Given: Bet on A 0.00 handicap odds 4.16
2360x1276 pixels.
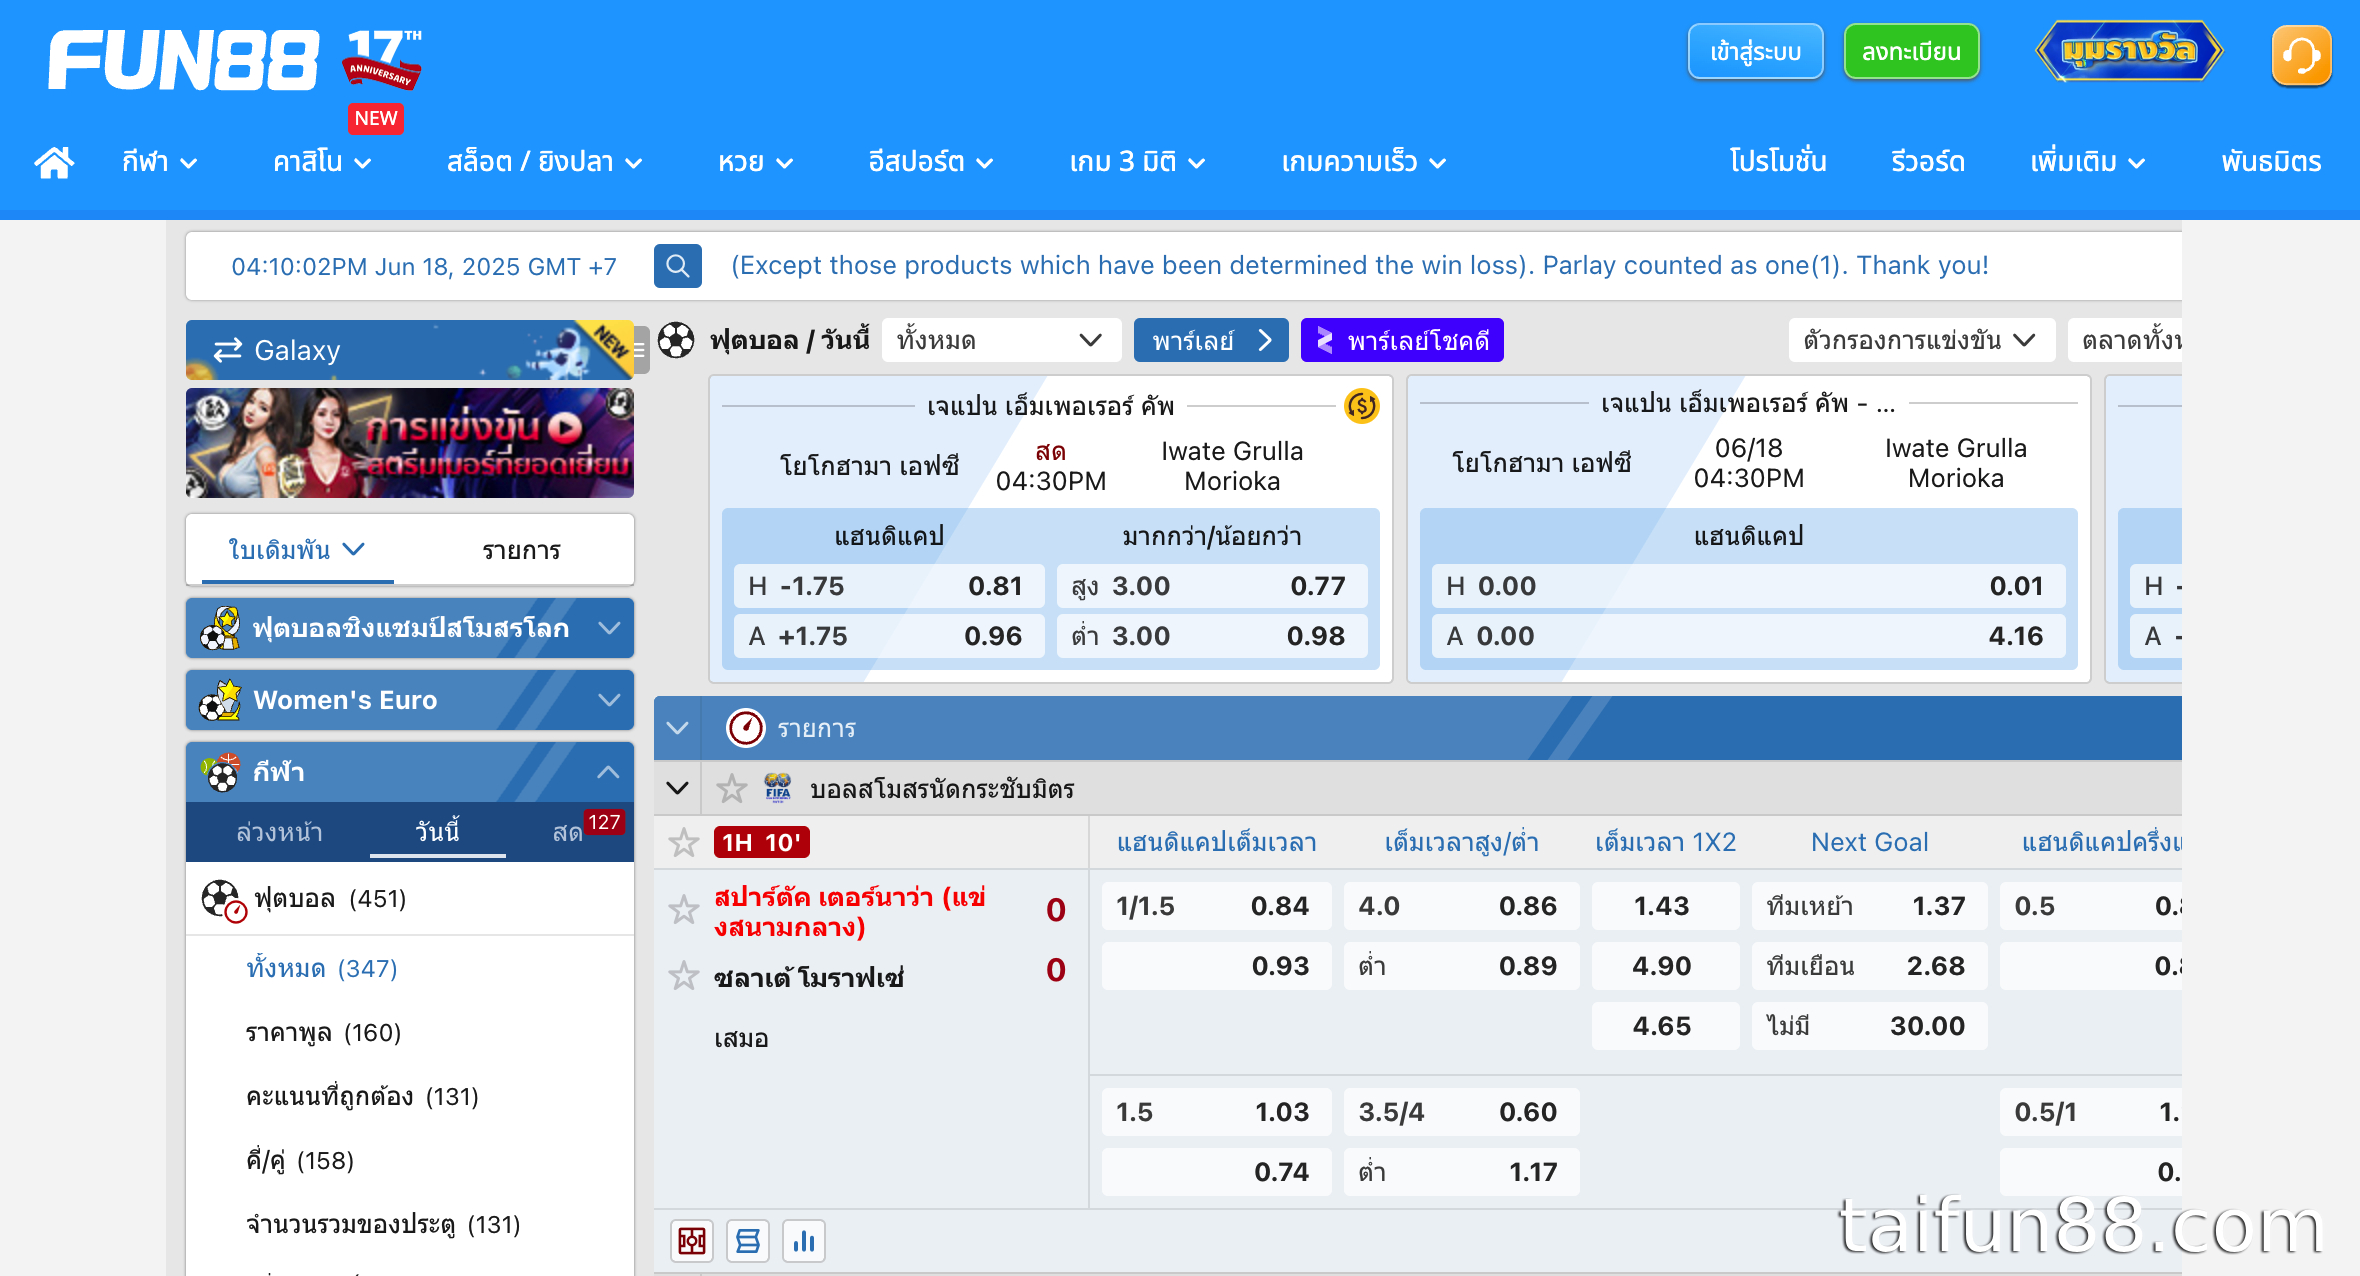Looking at the screenshot, I should (x=1748, y=636).
